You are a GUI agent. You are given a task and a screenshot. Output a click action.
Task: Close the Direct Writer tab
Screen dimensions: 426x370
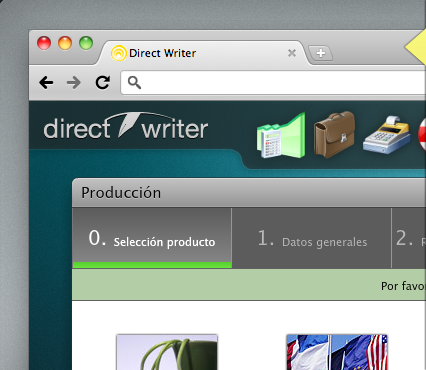point(292,53)
